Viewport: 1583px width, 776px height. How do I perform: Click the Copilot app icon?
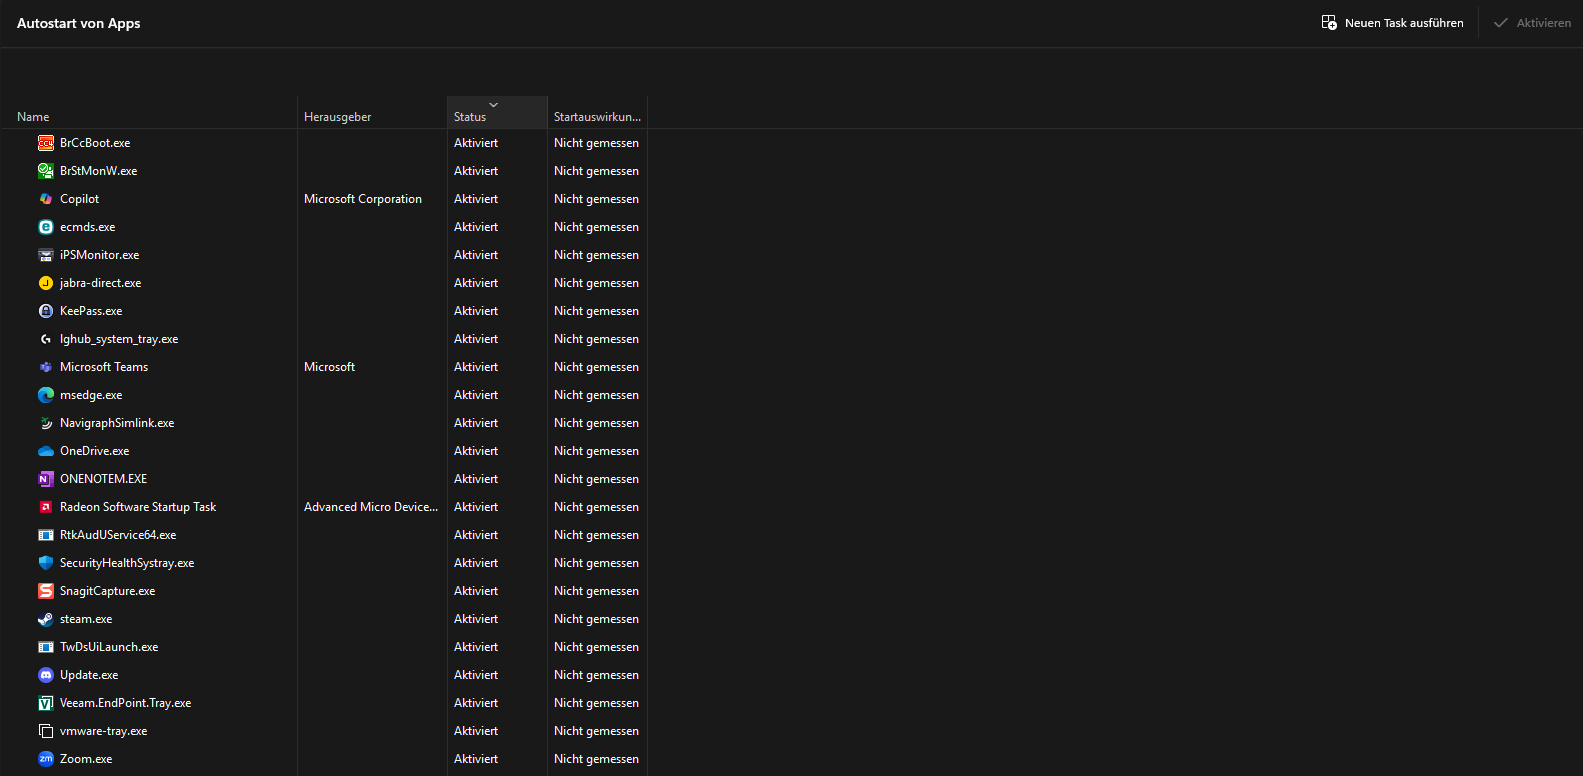[46, 199]
